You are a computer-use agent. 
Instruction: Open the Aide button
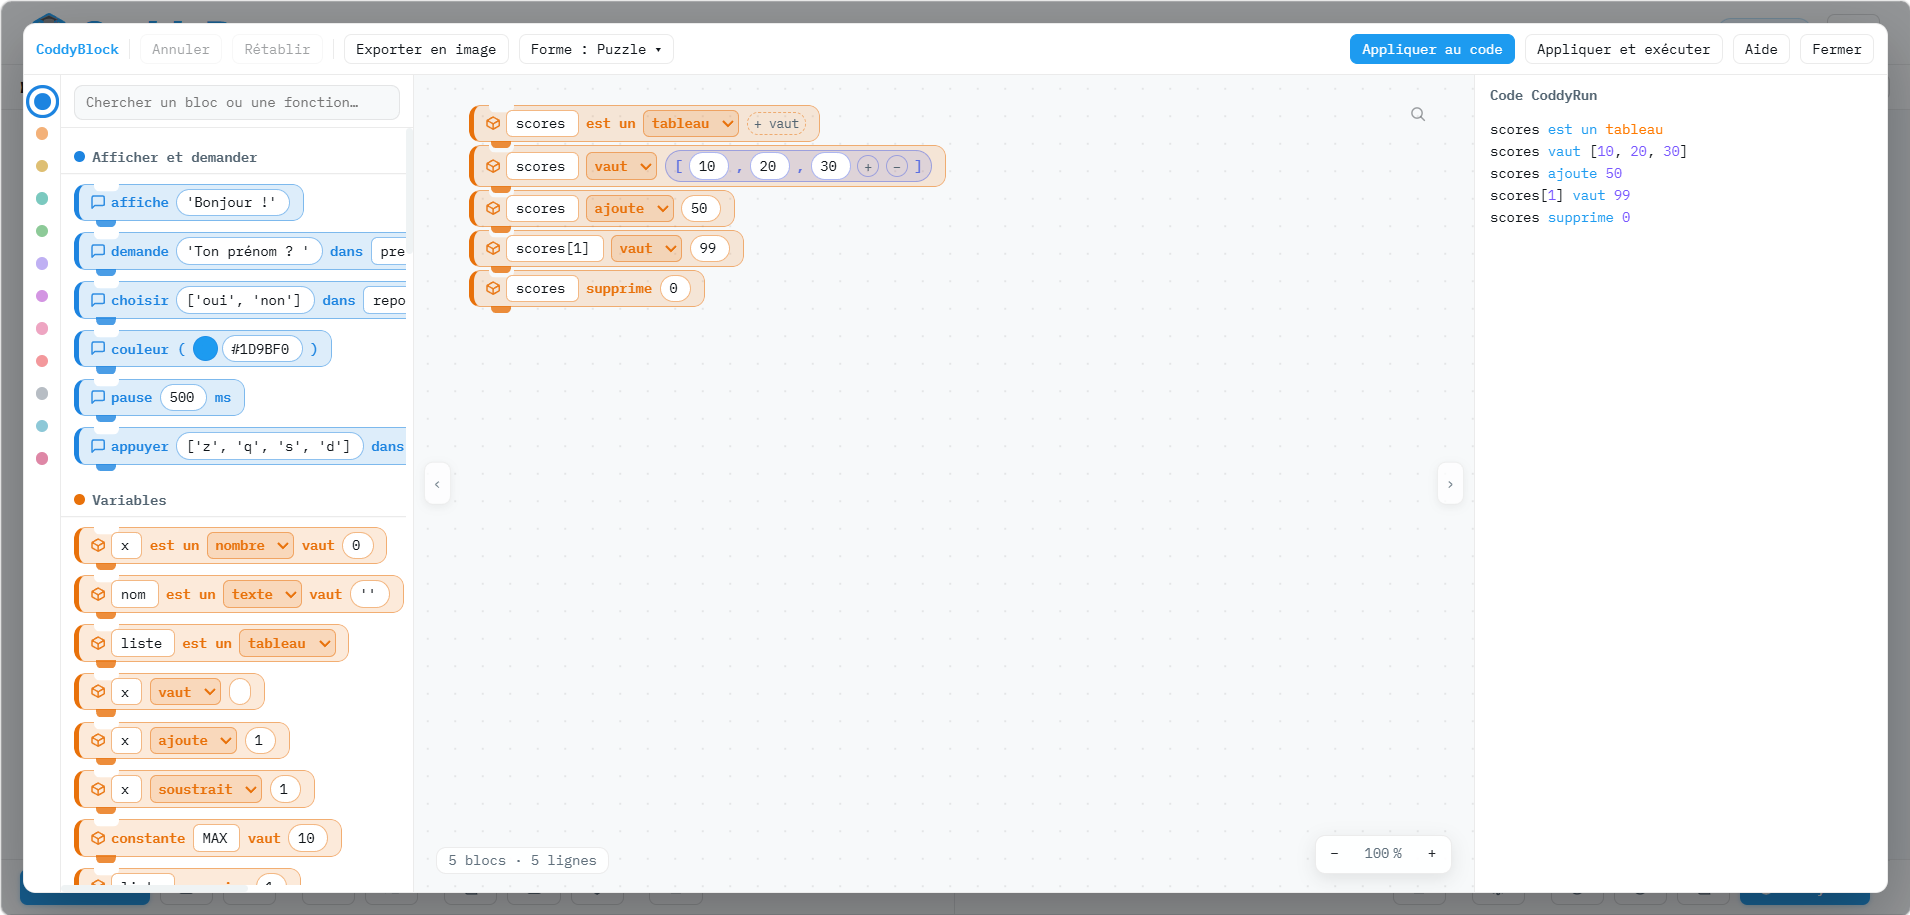[1761, 49]
